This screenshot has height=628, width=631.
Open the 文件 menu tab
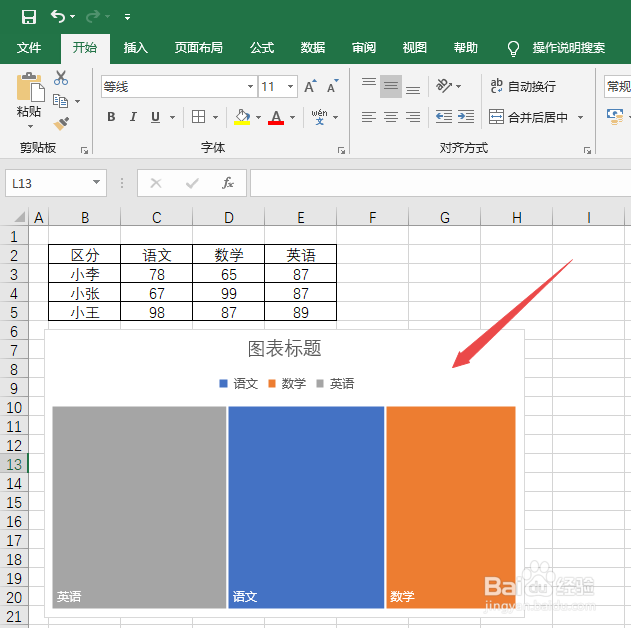point(29,48)
